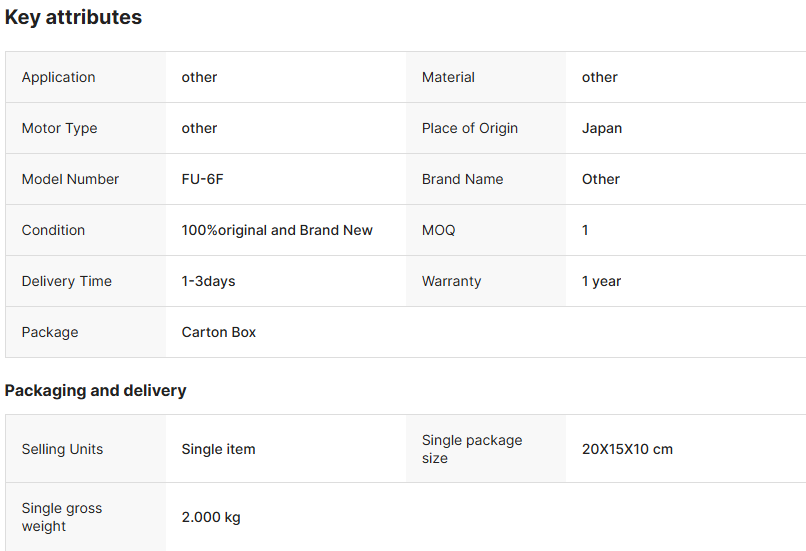Click the 20X15X10 cm package size
This screenshot has height=551, width=806.
(x=627, y=449)
